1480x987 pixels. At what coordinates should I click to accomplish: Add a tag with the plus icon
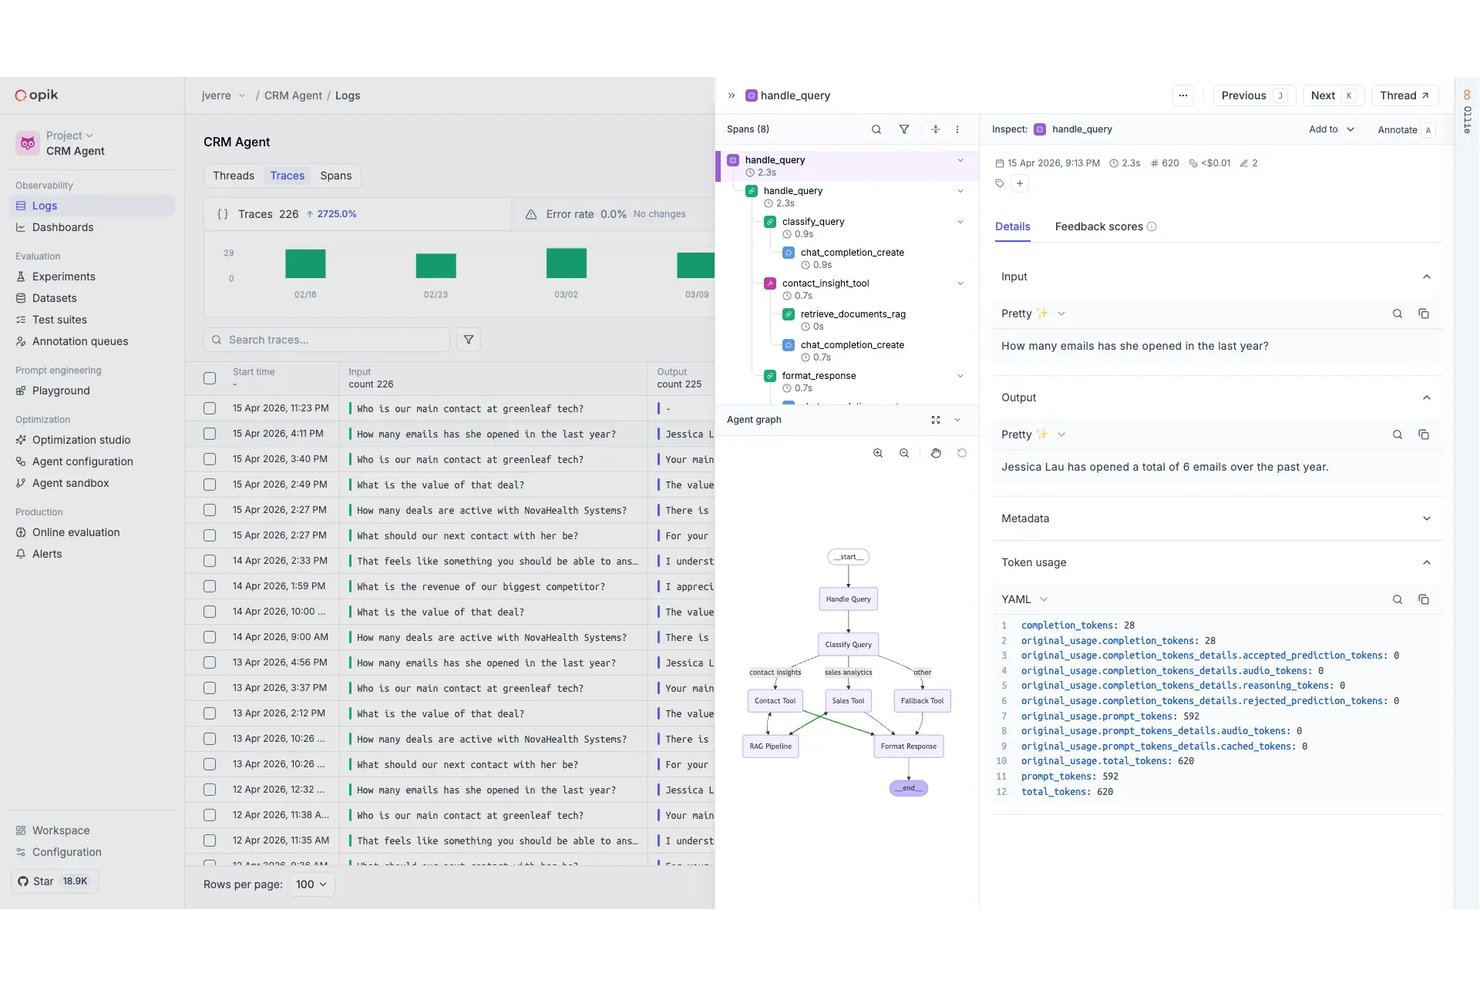click(x=1020, y=183)
